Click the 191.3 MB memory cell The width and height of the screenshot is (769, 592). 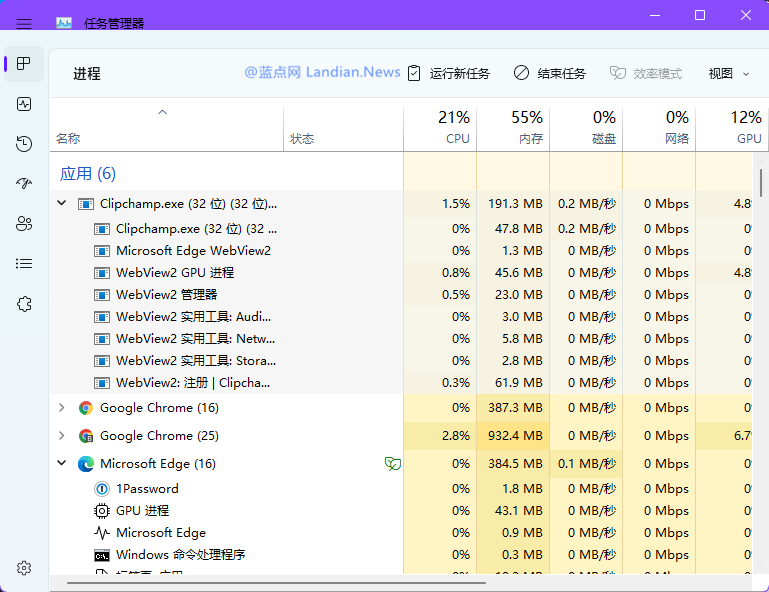[513, 204]
